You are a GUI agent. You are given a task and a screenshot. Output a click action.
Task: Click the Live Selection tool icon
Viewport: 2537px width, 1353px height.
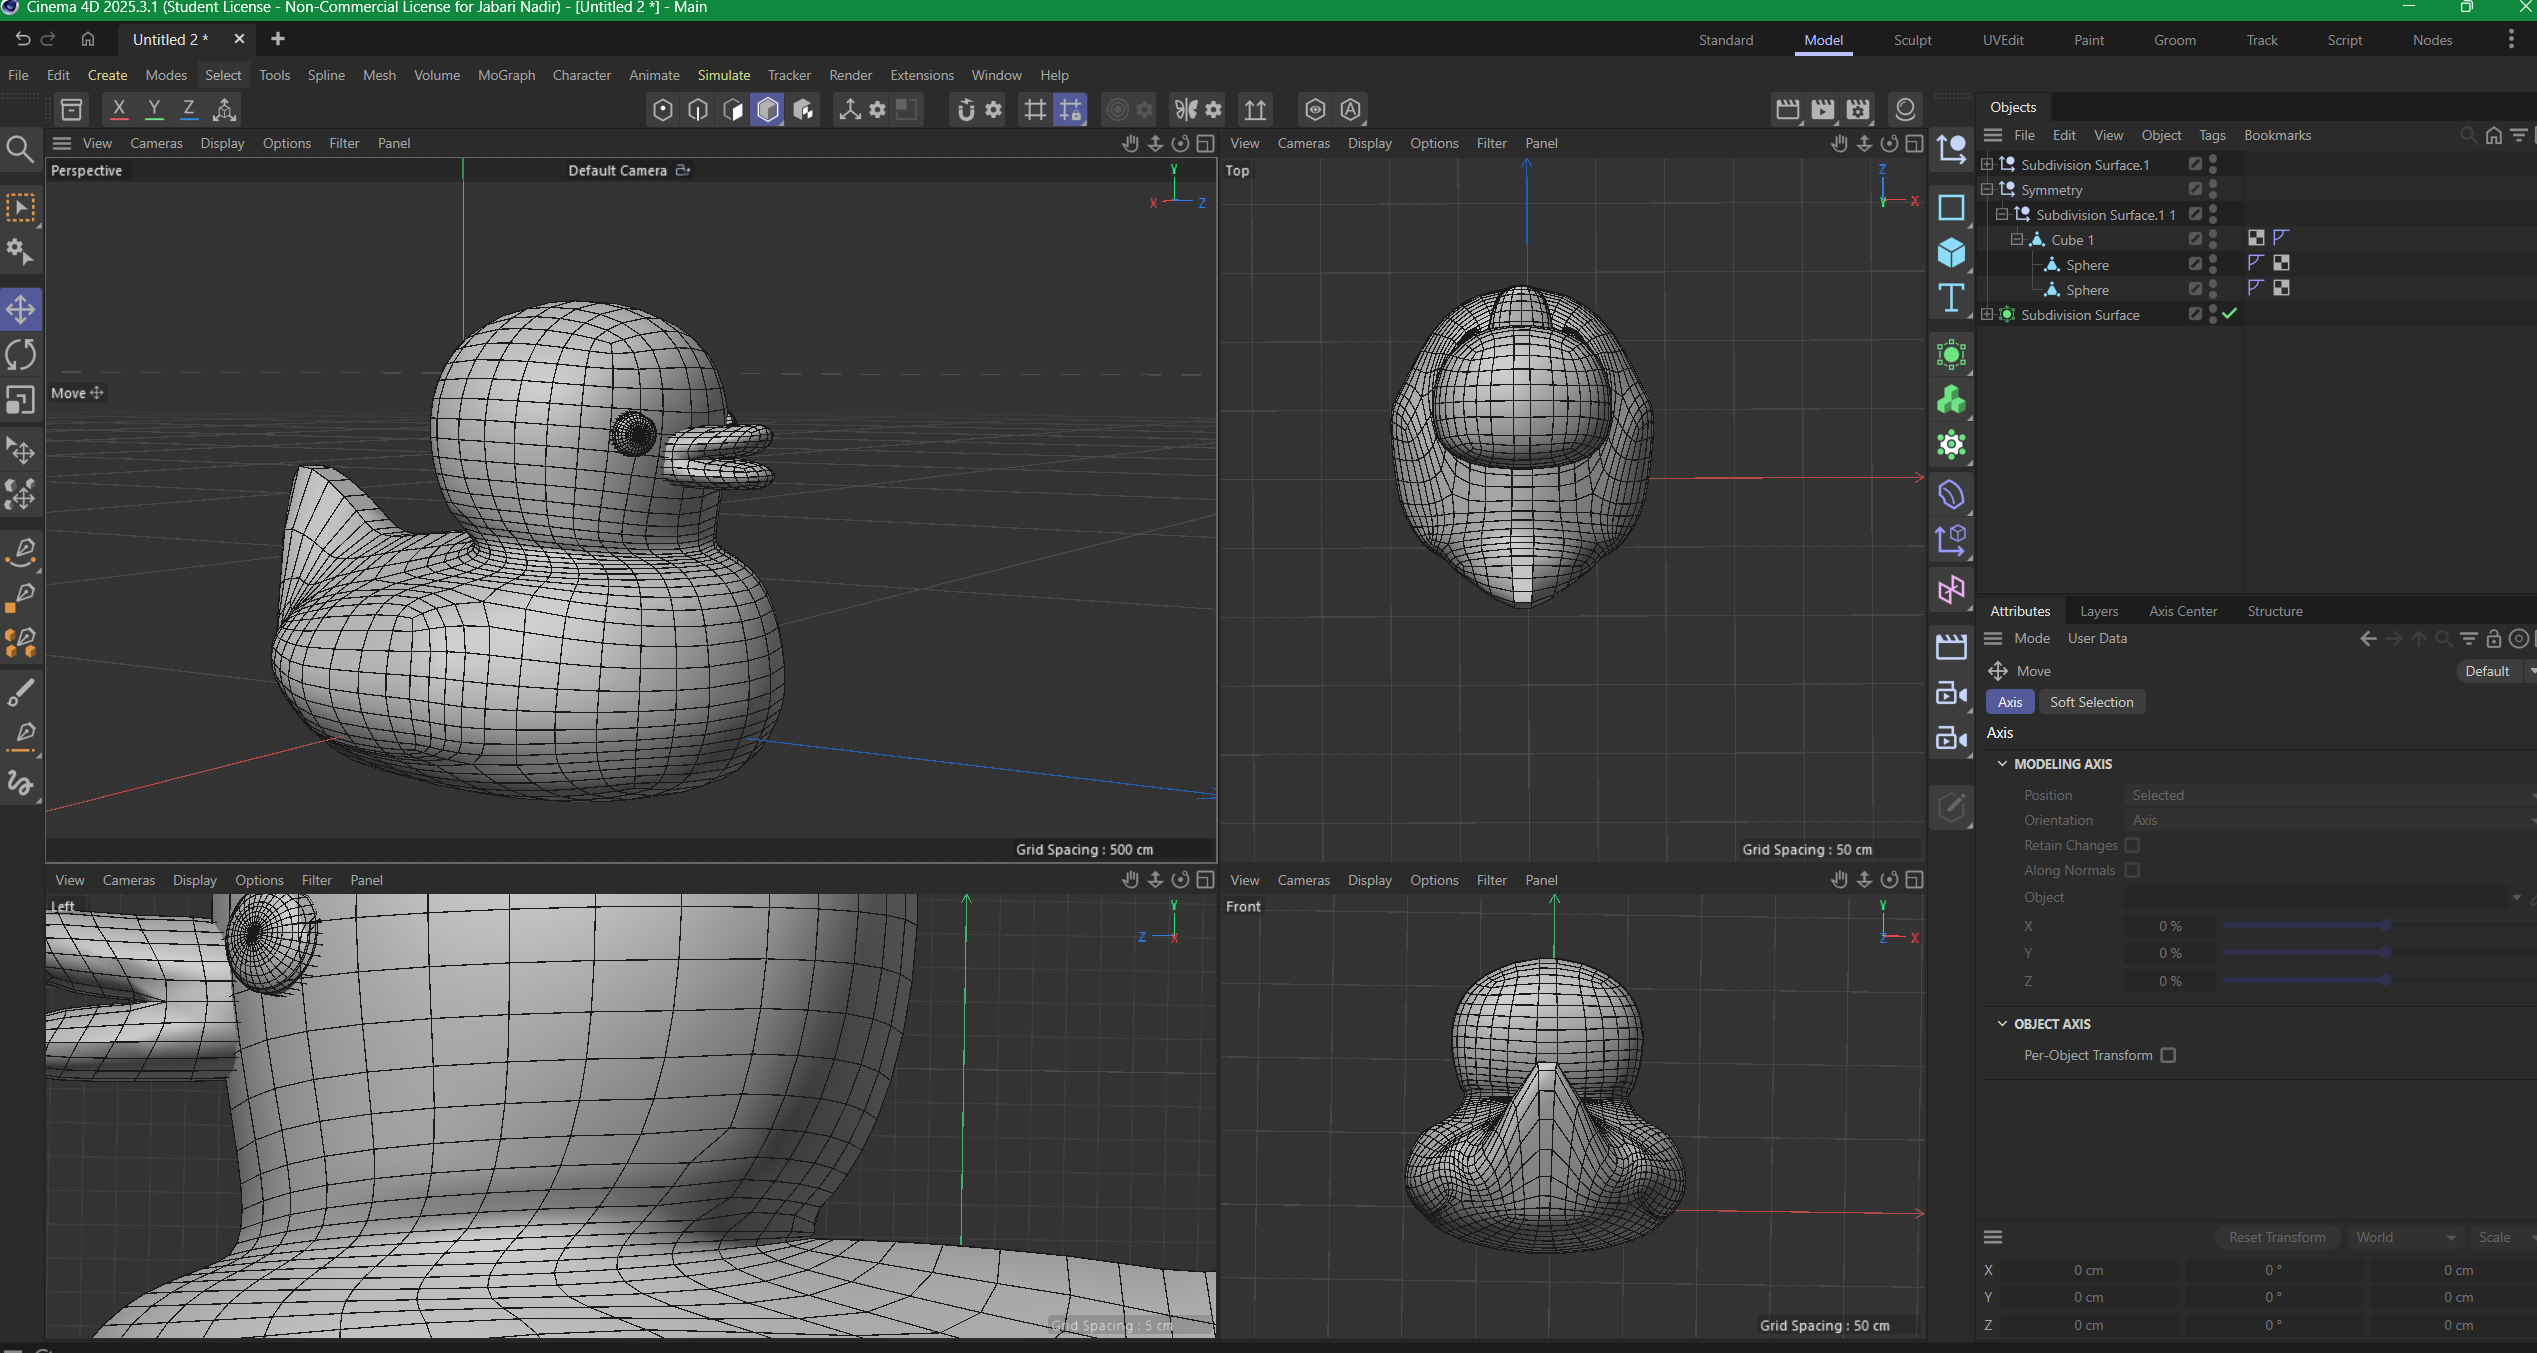point(21,208)
